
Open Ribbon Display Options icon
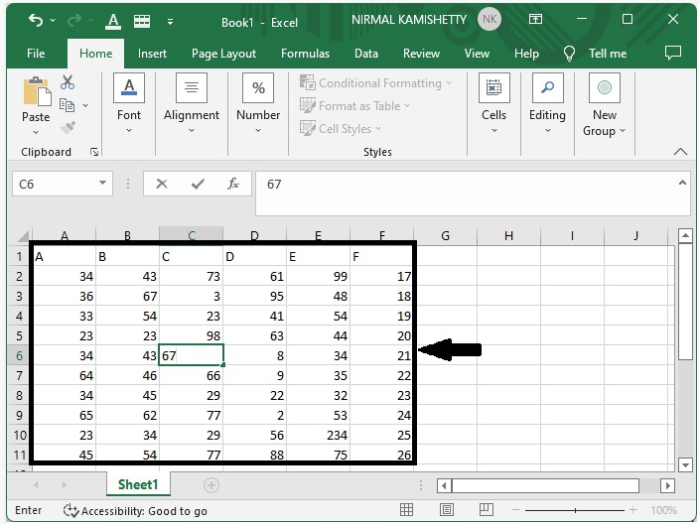pyautogui.click(x=535, y=19)
